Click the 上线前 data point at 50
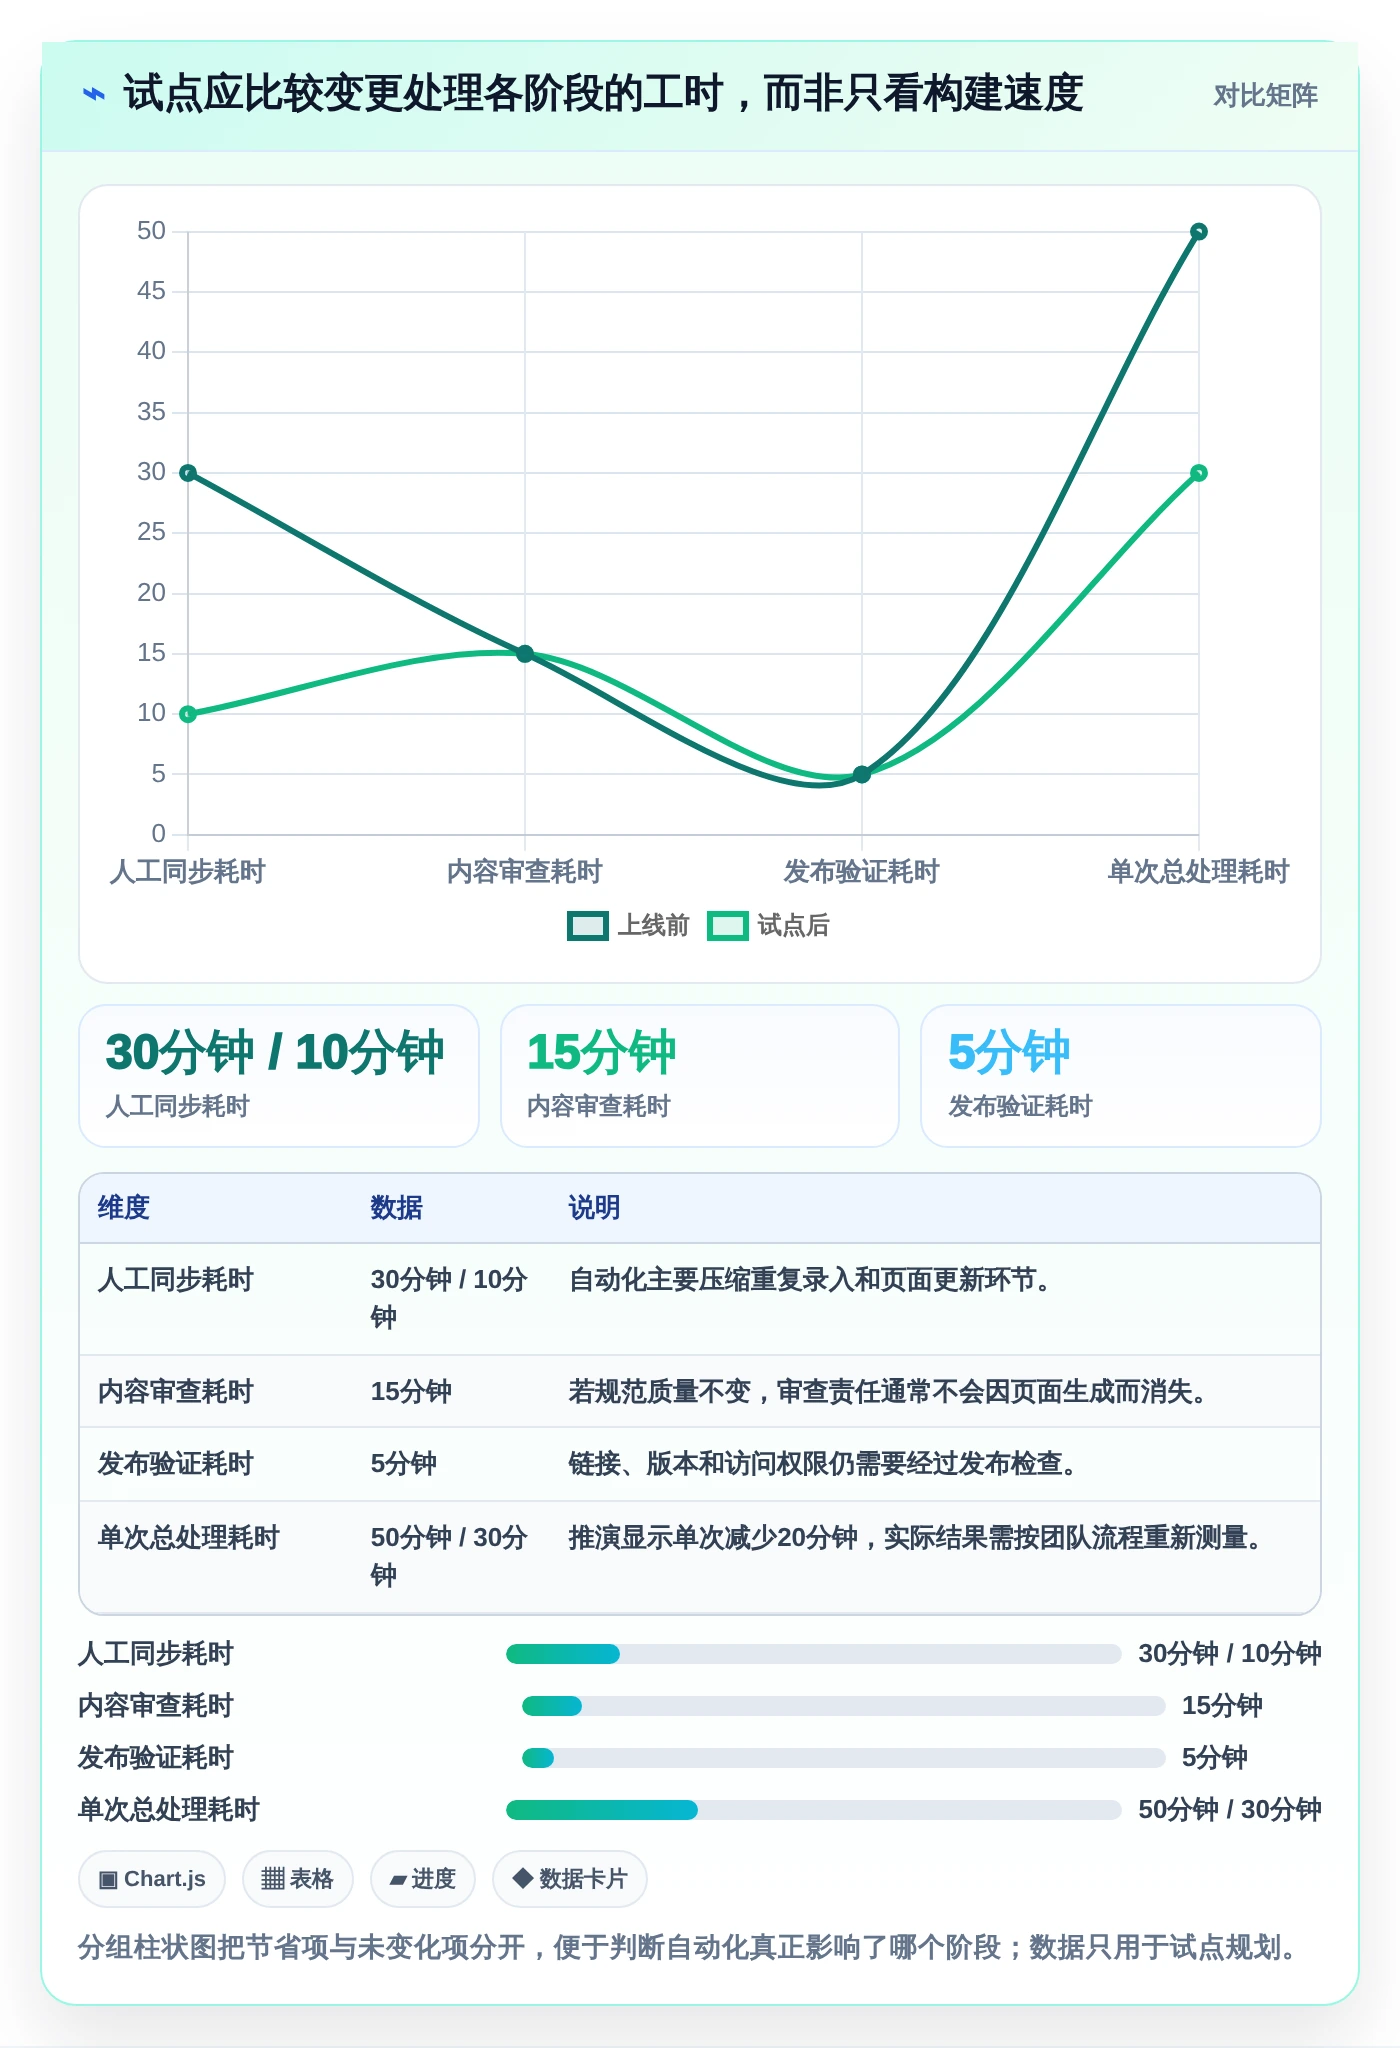The height and width of the screenshot is (2048, 1400). click(1199, 232)
